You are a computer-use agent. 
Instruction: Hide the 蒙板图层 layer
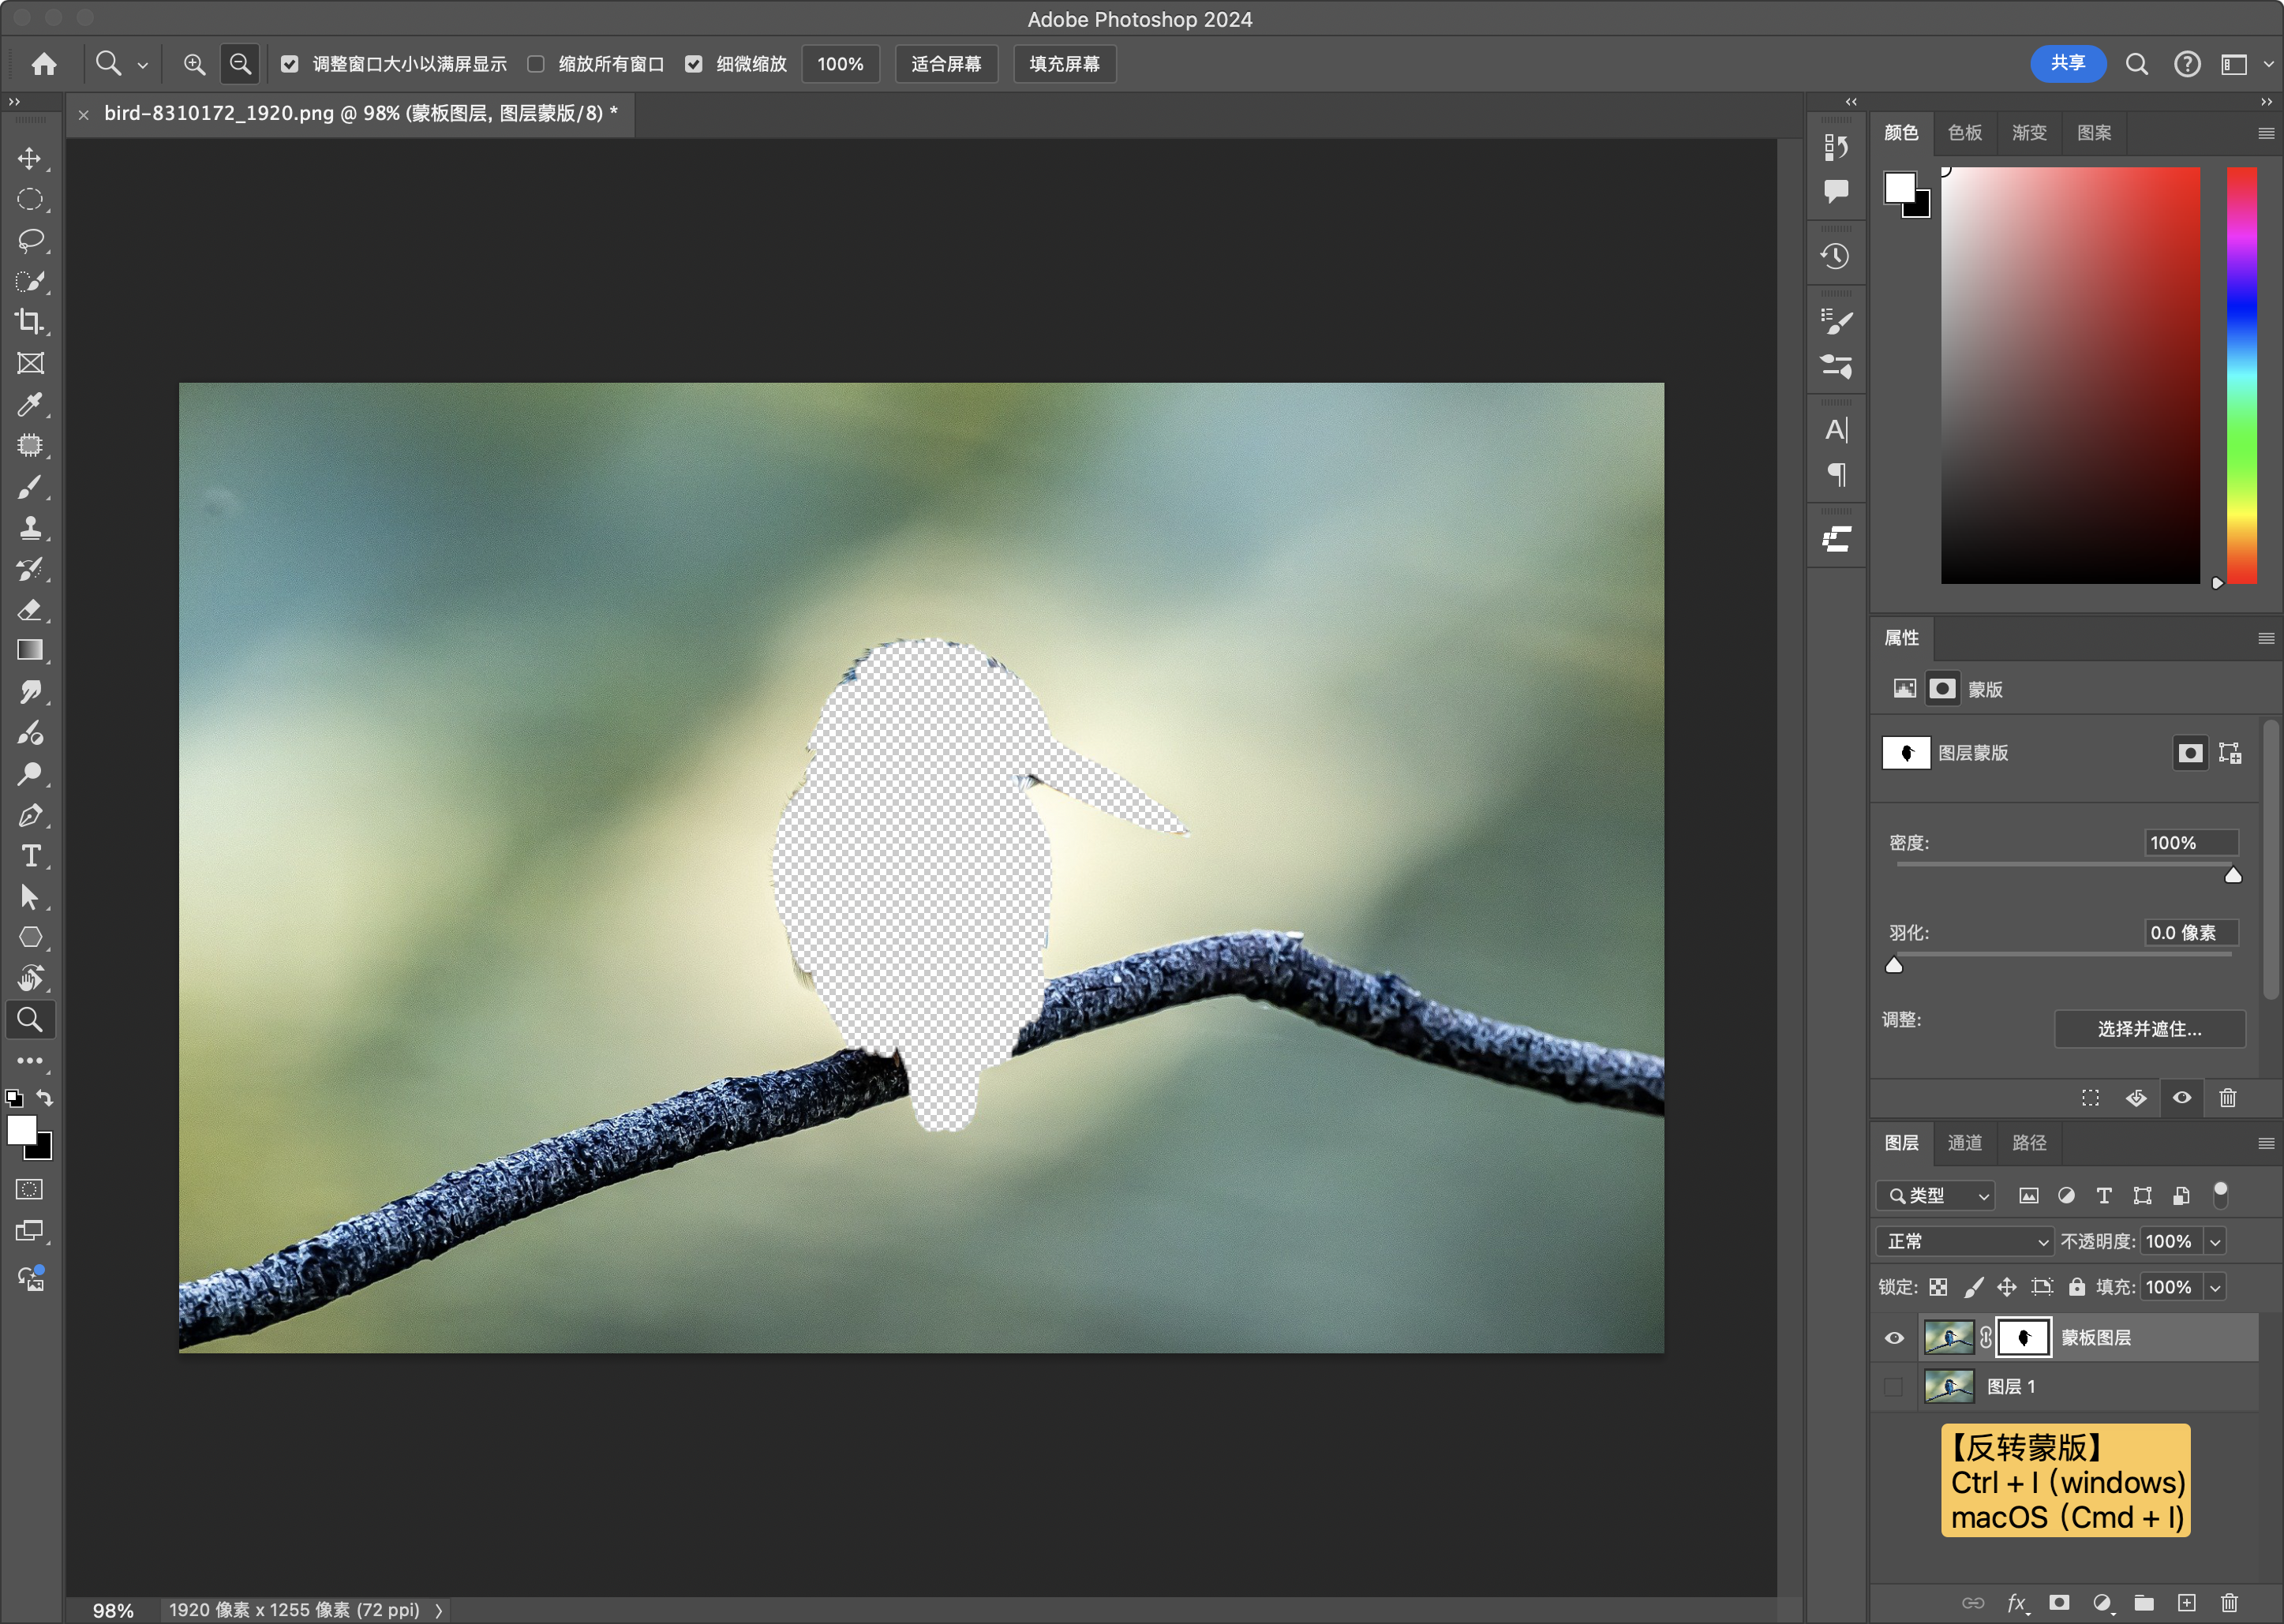1894,1338
